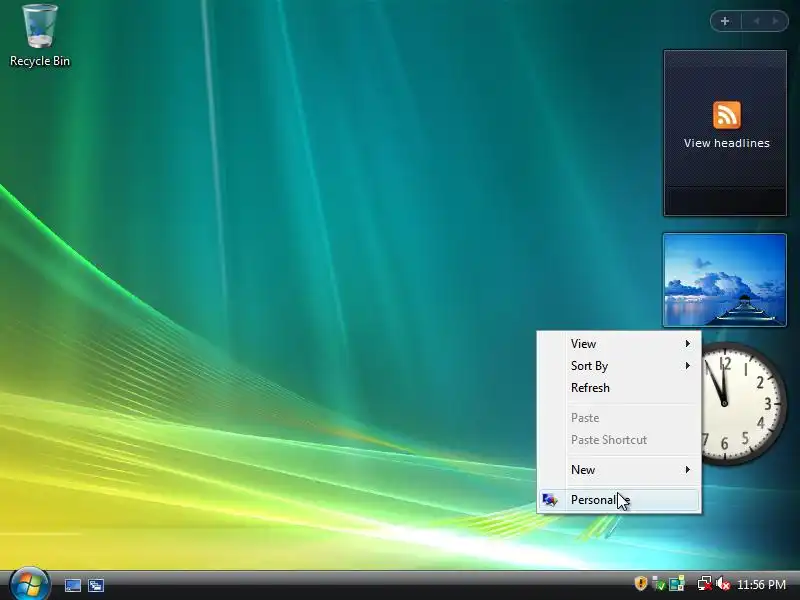
Task: Click the sidebar Add Gadgets plus button
Action: coord(725,21)
